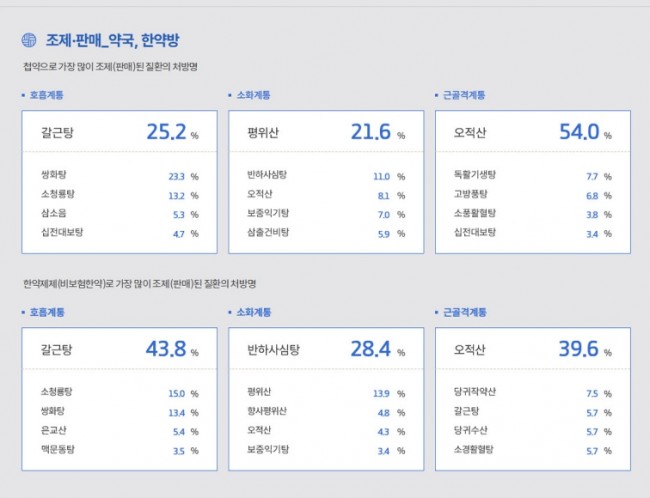Select the 호흡계통 label above the 25.2% card

pyautogui.click(x=46, y=96)
